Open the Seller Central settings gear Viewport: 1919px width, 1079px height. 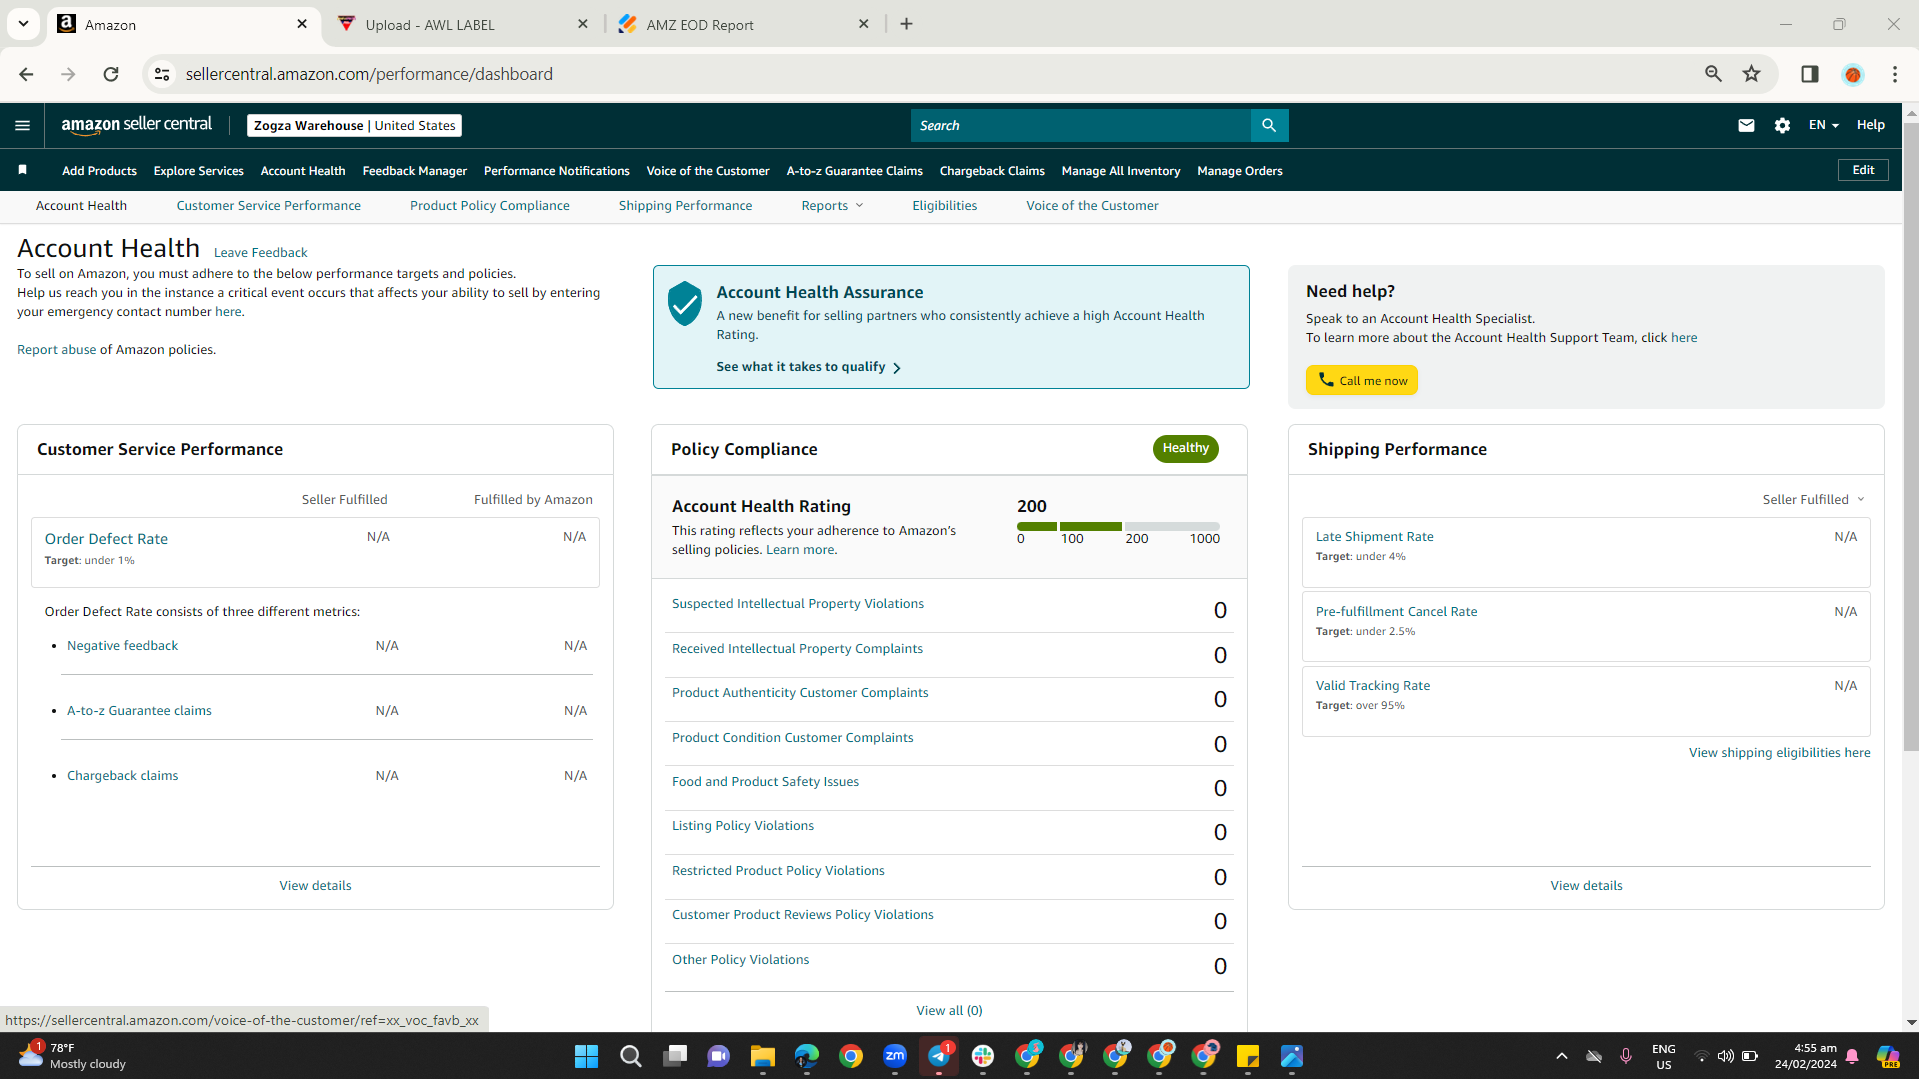[1782, 125]
